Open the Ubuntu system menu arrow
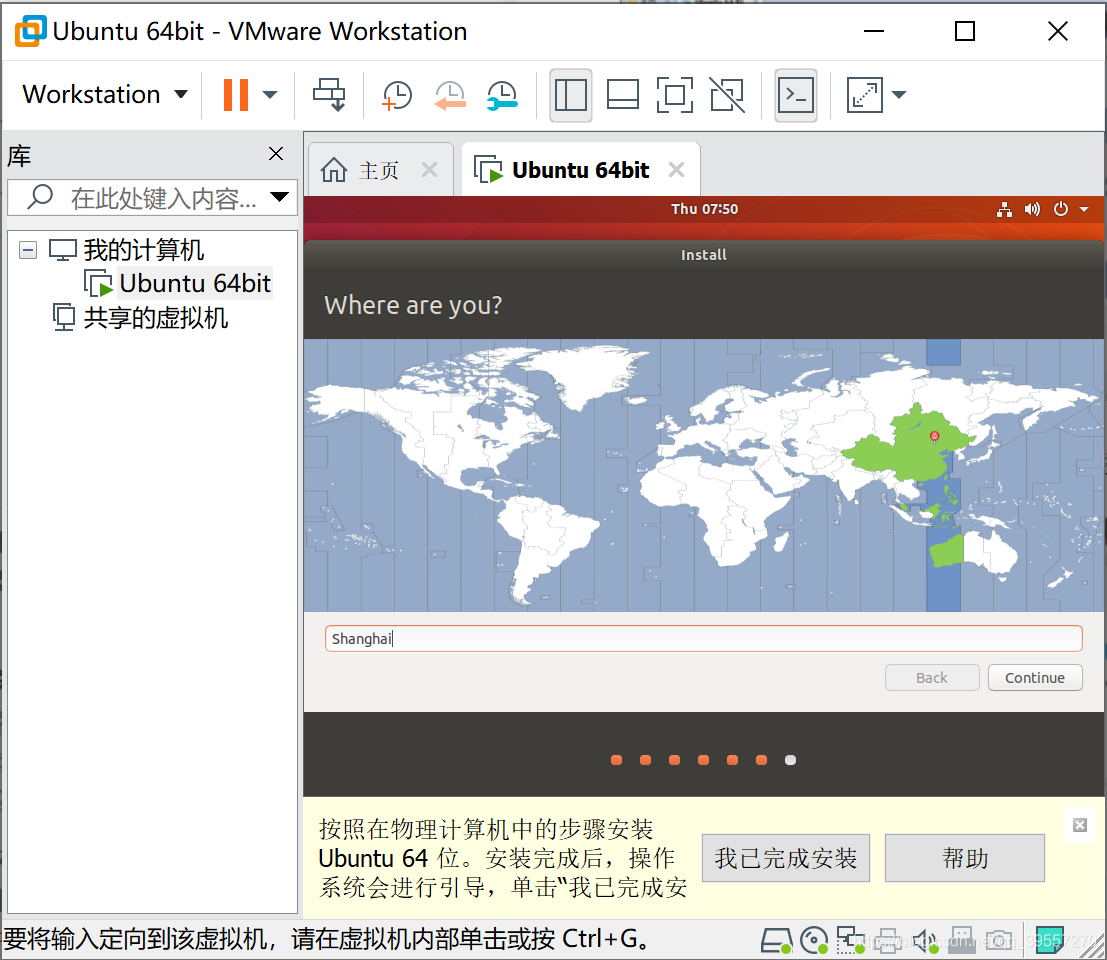Viewport: 1107px width, 960px height. (1084, 209)
